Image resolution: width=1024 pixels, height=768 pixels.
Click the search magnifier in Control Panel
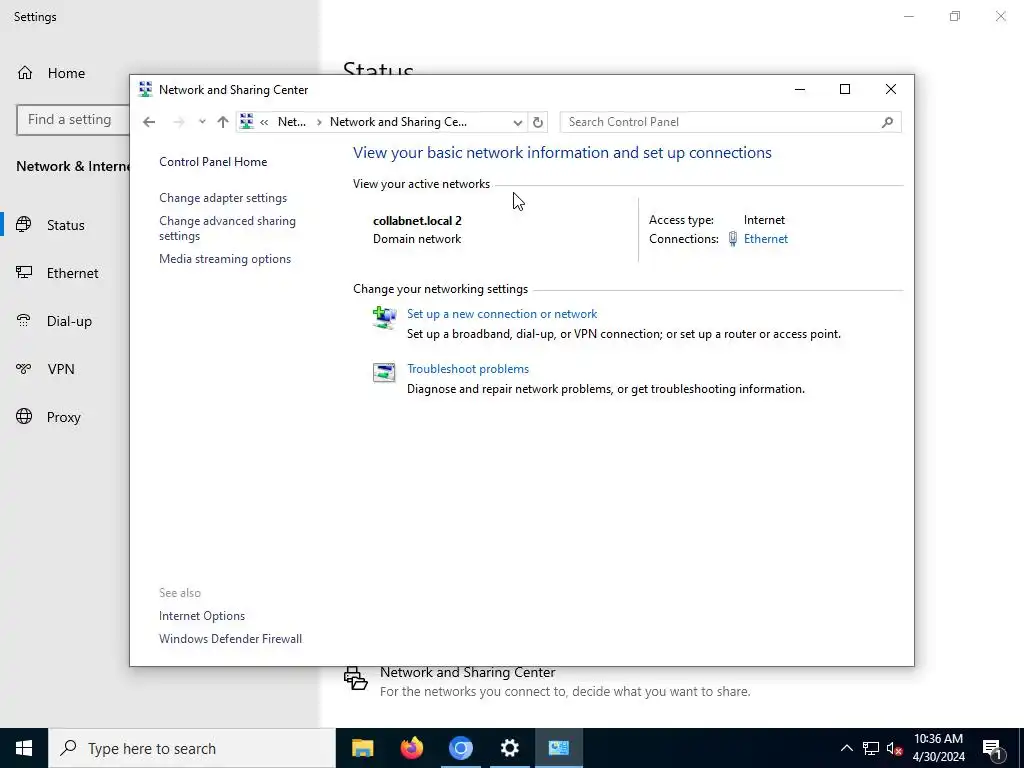click(x=887, y=122)
